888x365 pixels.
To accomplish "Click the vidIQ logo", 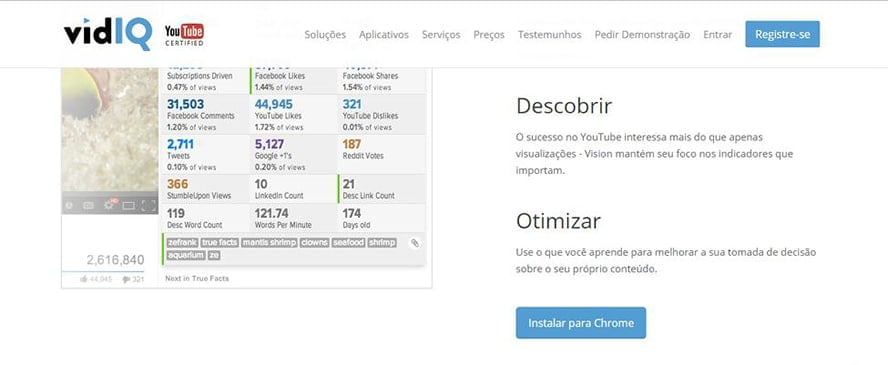I will [x=108, y=34].
